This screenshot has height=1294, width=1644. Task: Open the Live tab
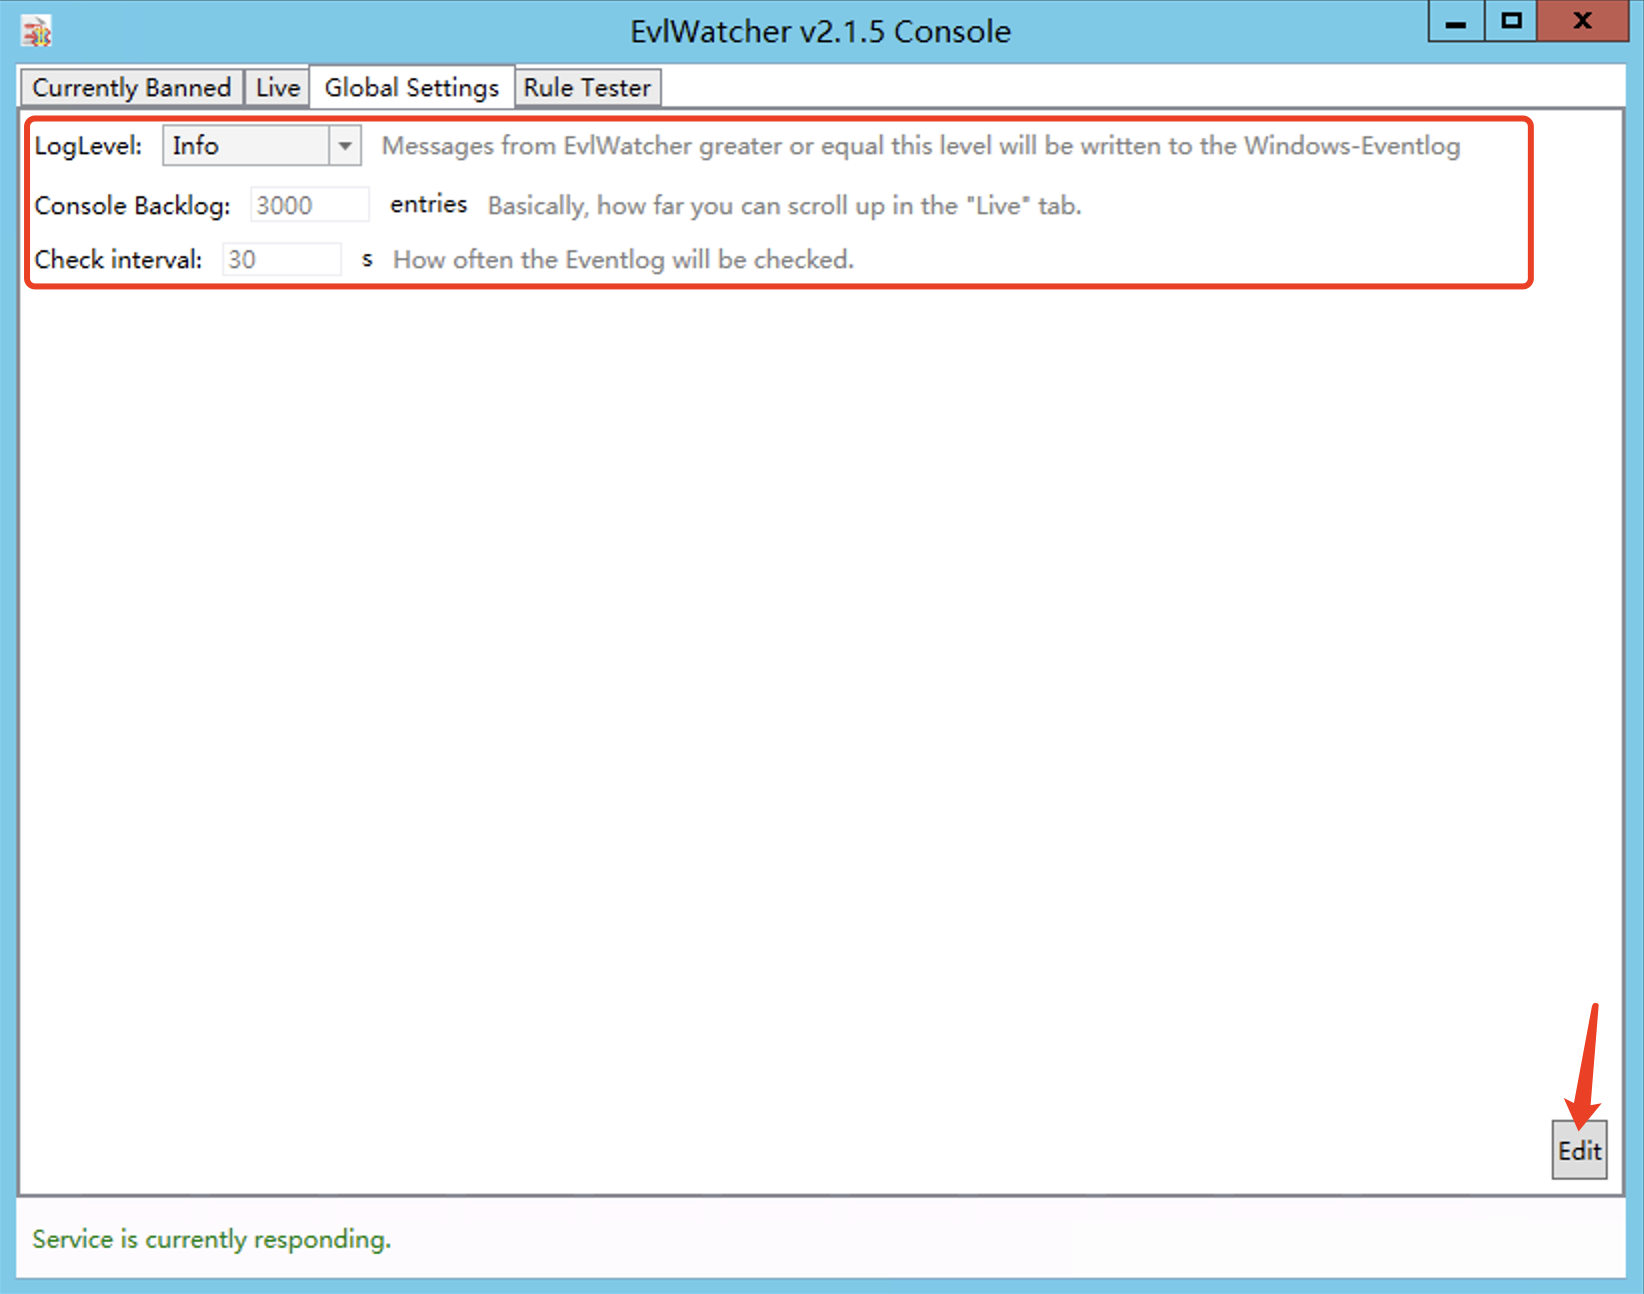click(x=277, y=88)
